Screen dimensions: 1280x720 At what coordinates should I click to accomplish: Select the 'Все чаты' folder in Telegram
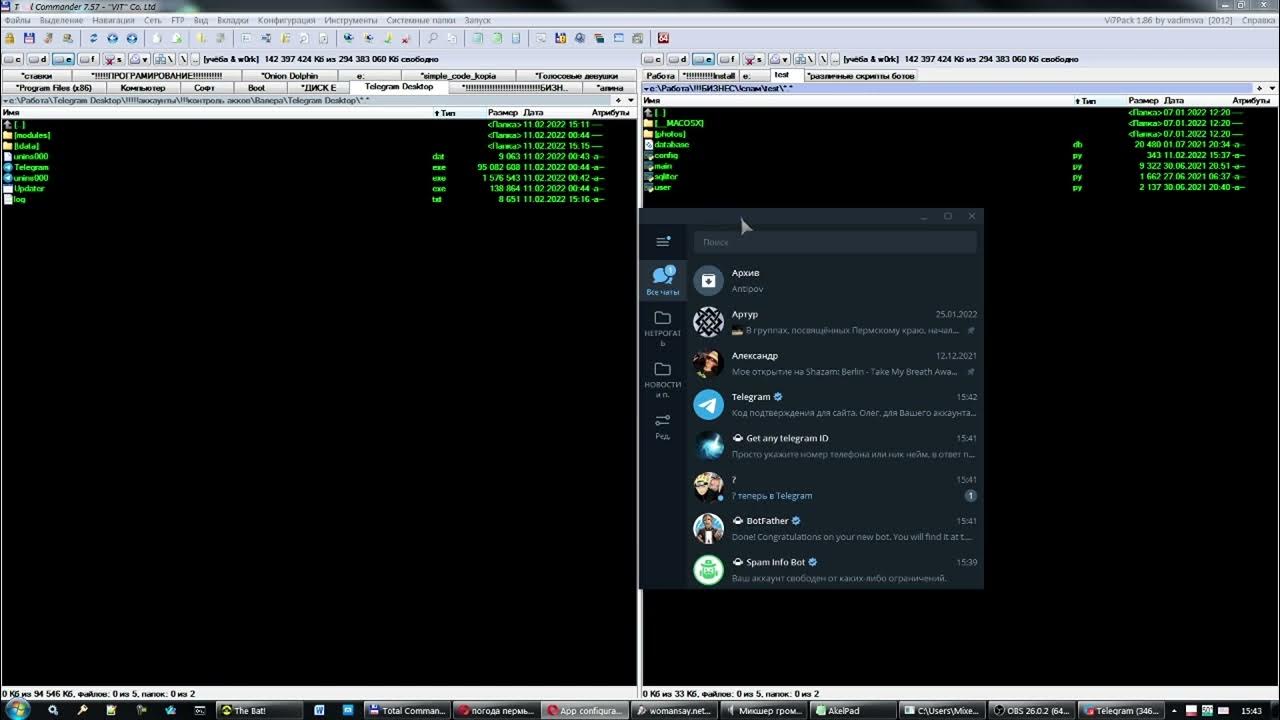pyautogui.click(x=662, y=281)
